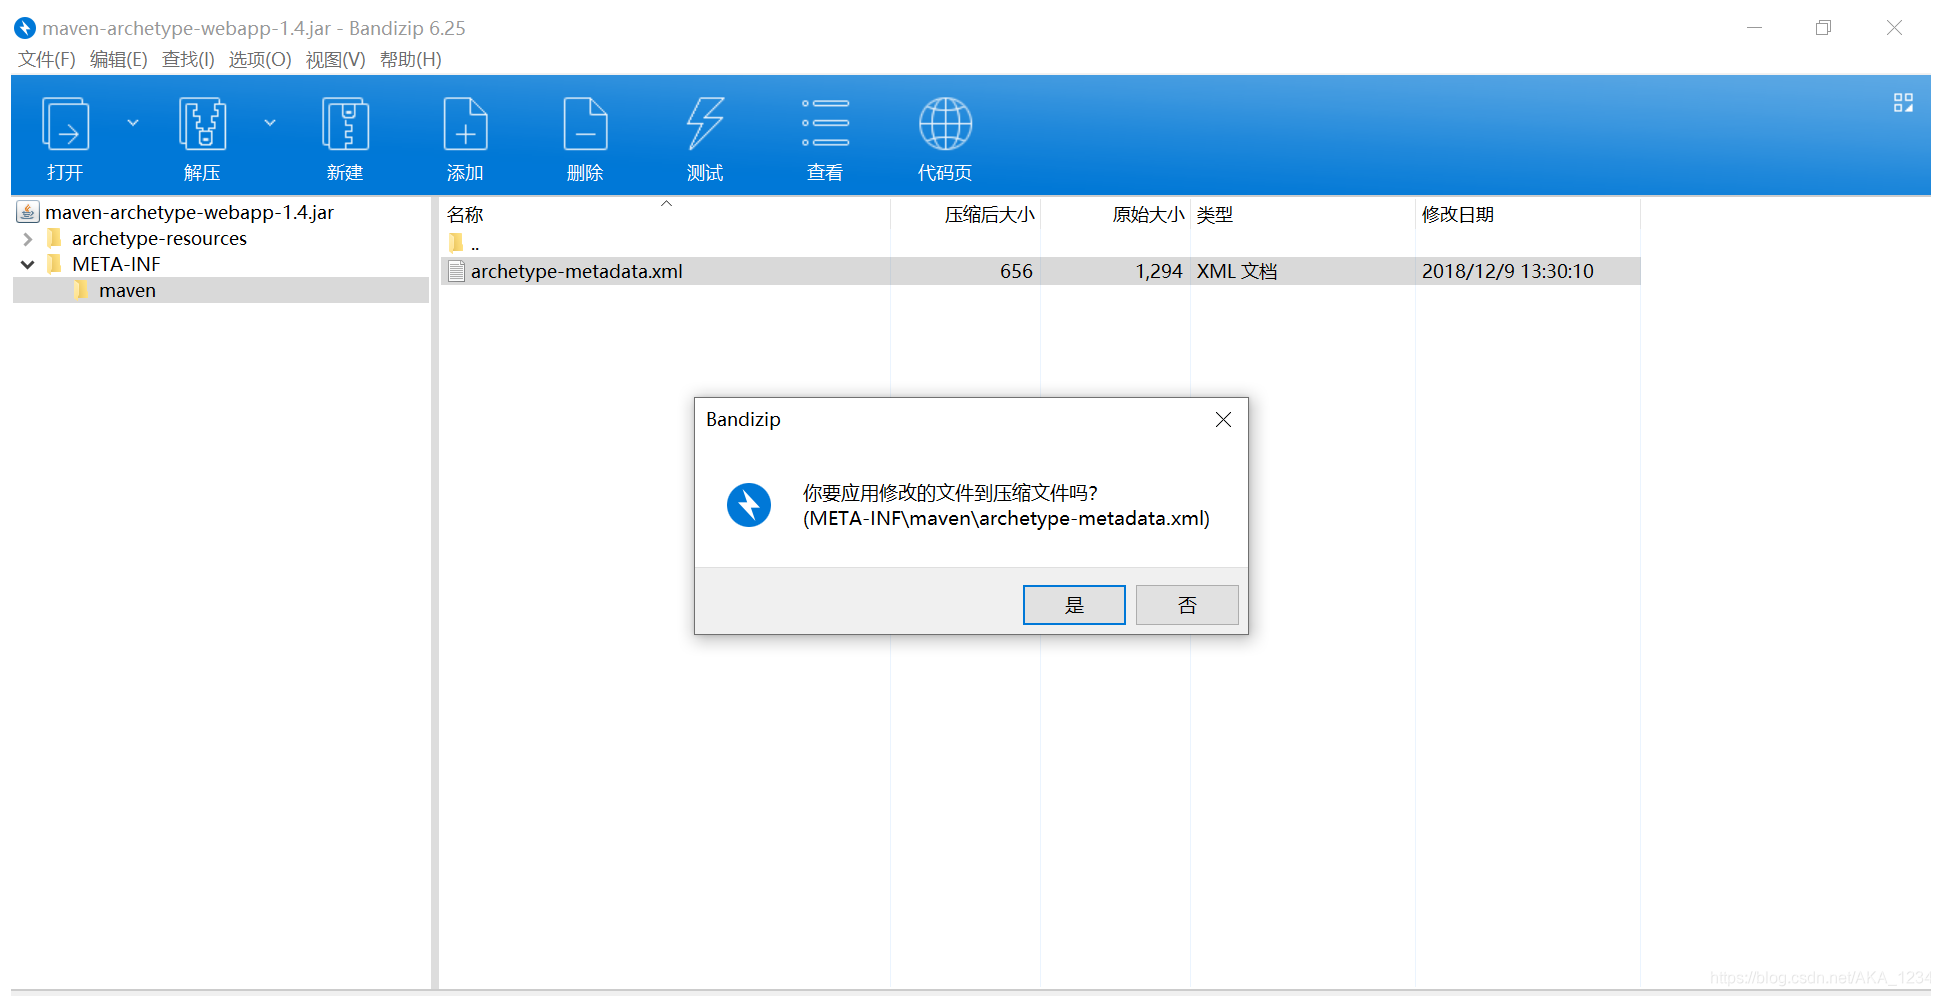Click the 656 compressed size cell

coord(1016,271)
